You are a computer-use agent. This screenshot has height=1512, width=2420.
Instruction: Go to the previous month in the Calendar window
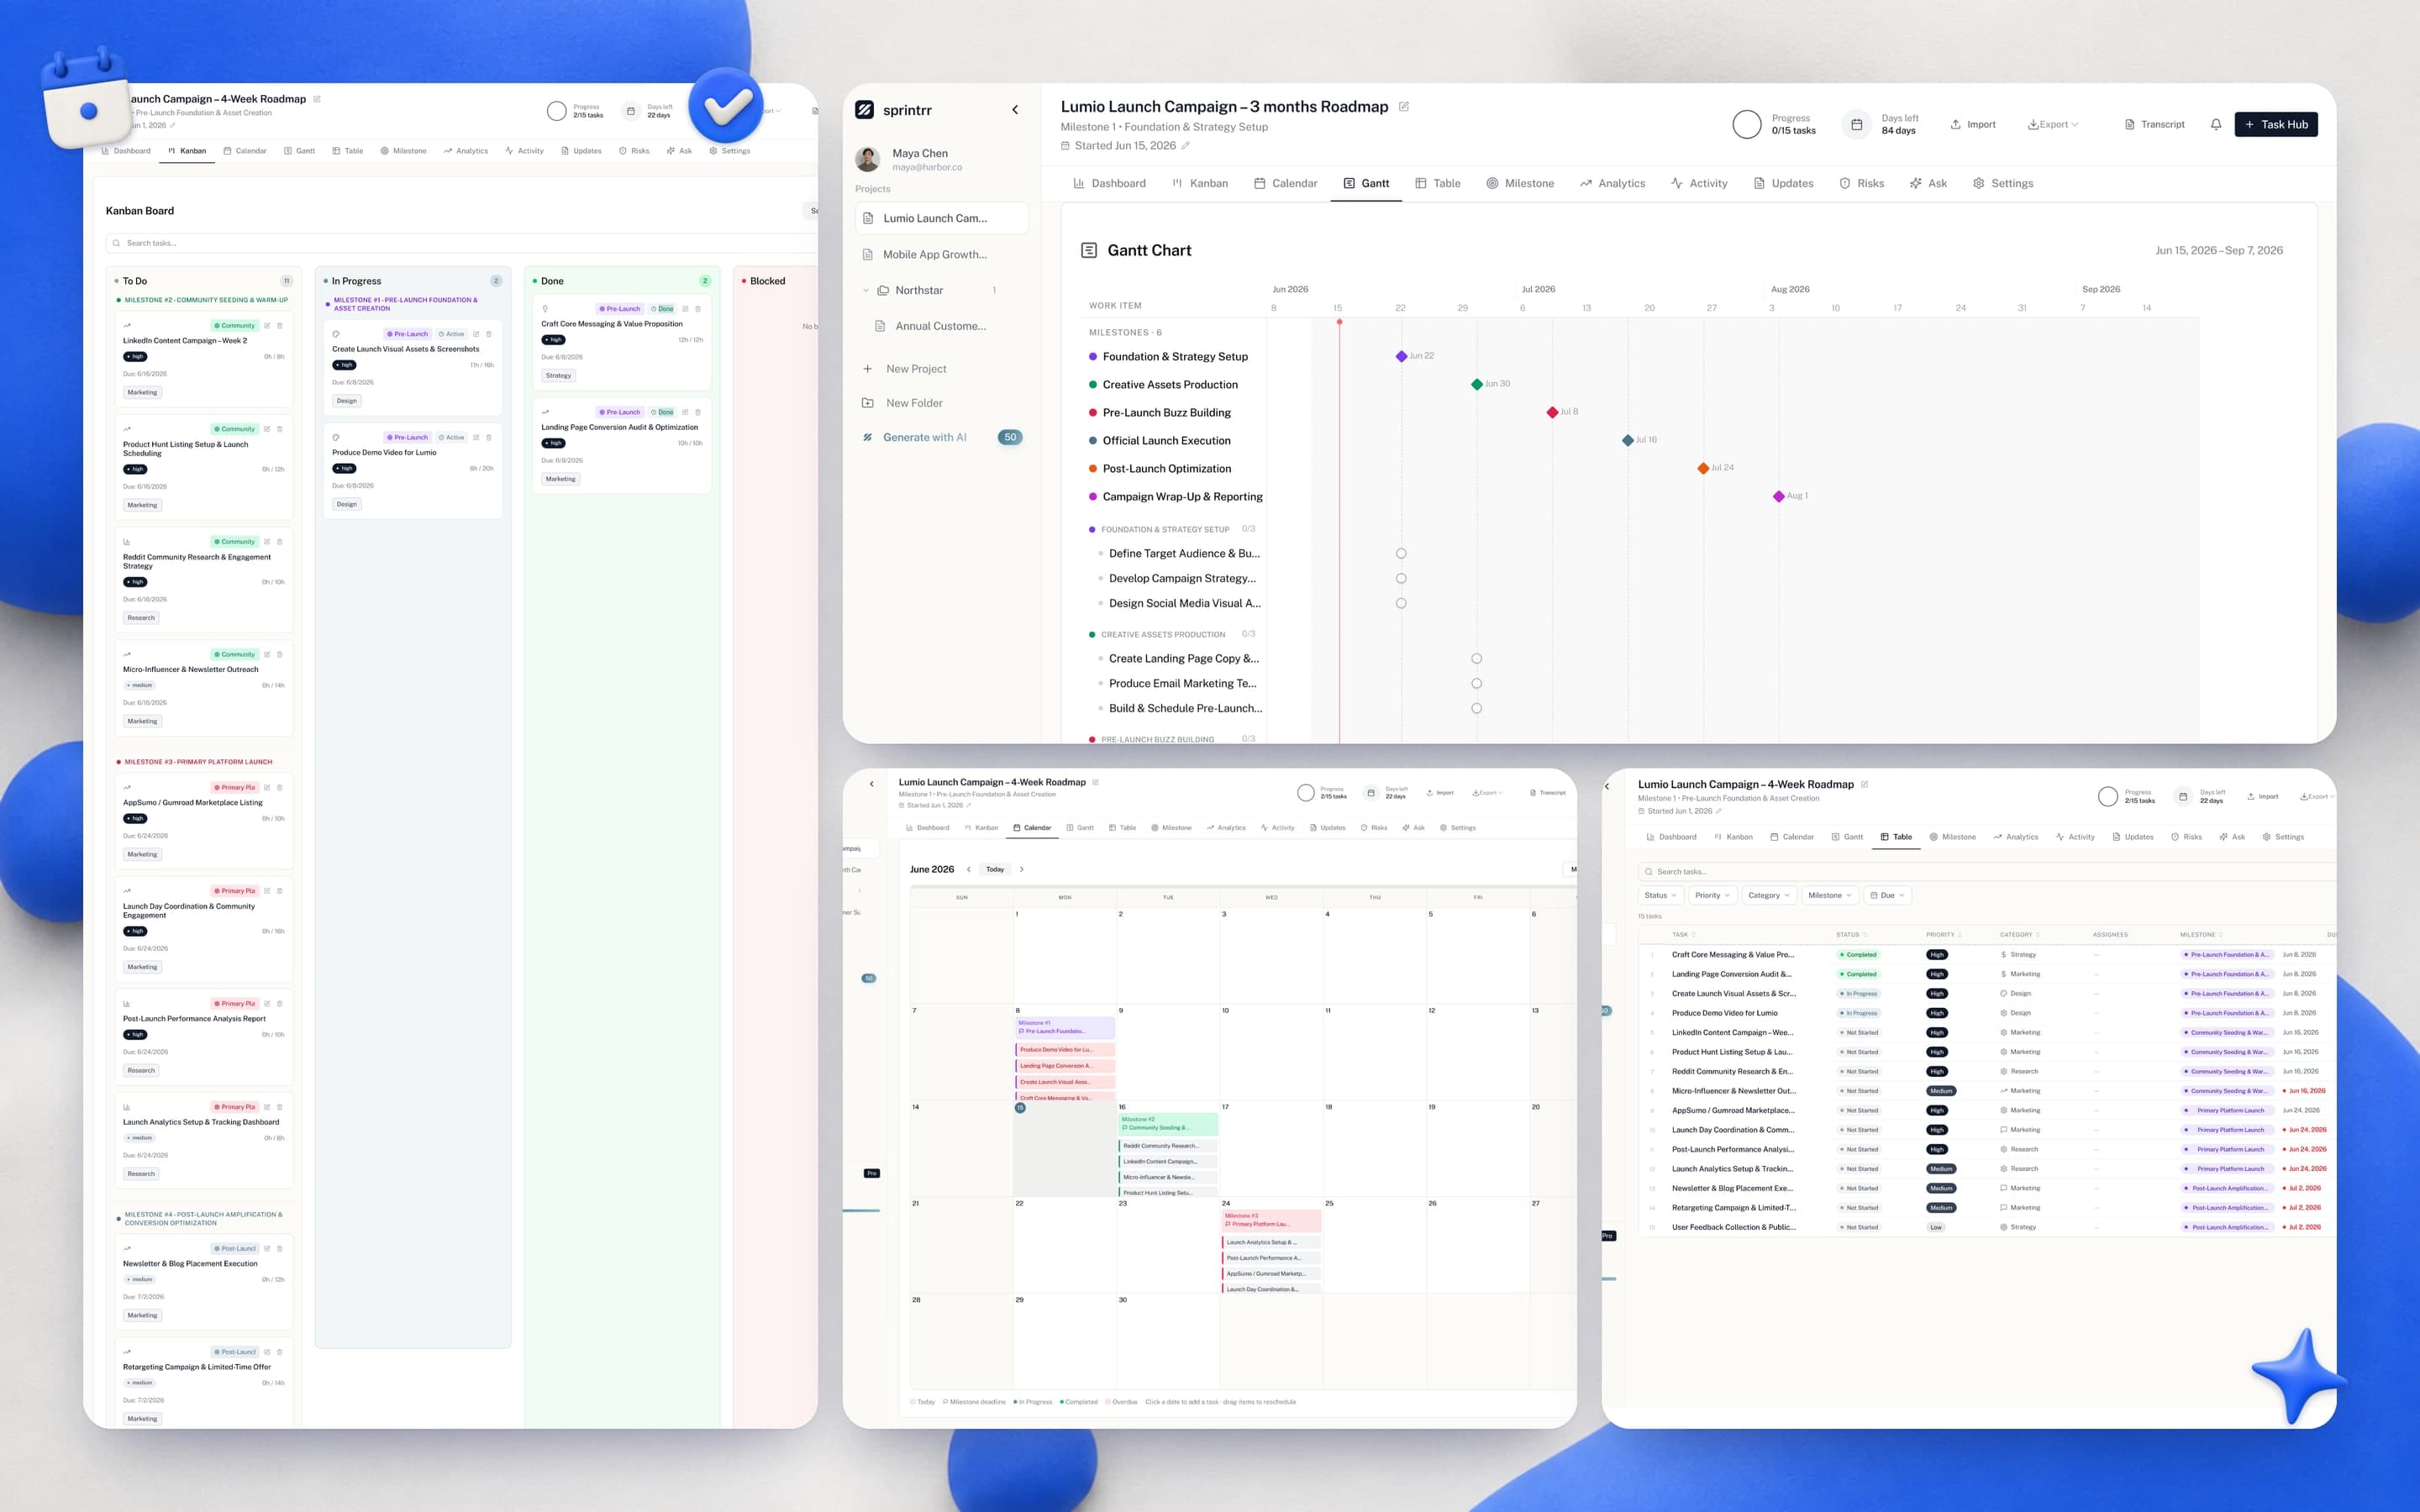[x=968, y=869]
